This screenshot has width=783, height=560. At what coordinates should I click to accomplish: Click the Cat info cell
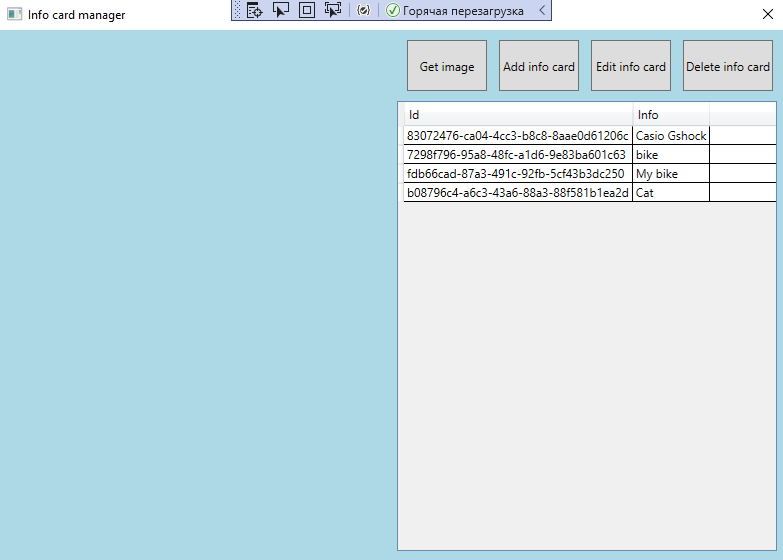[671, 192]
